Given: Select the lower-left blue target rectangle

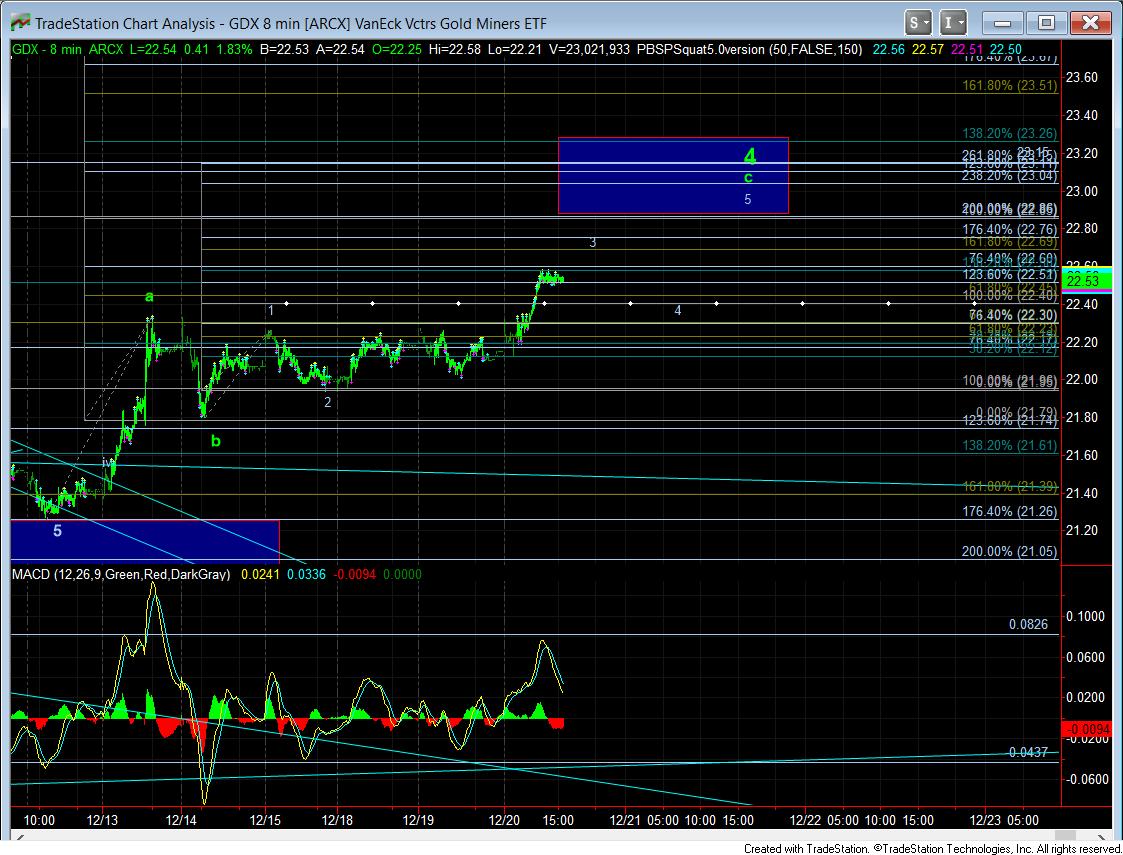Looking at the screenshot, I should [144, 539].
